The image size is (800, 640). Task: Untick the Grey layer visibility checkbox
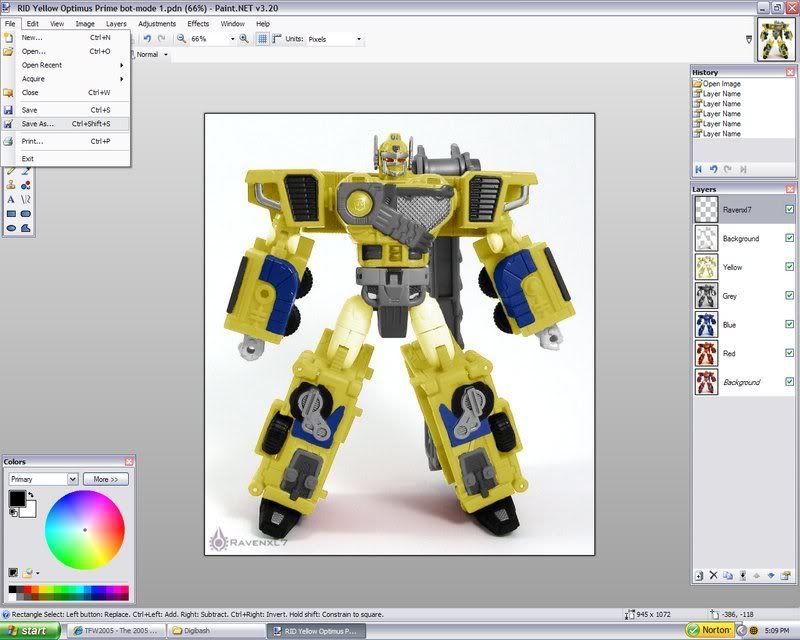[789, 296]
